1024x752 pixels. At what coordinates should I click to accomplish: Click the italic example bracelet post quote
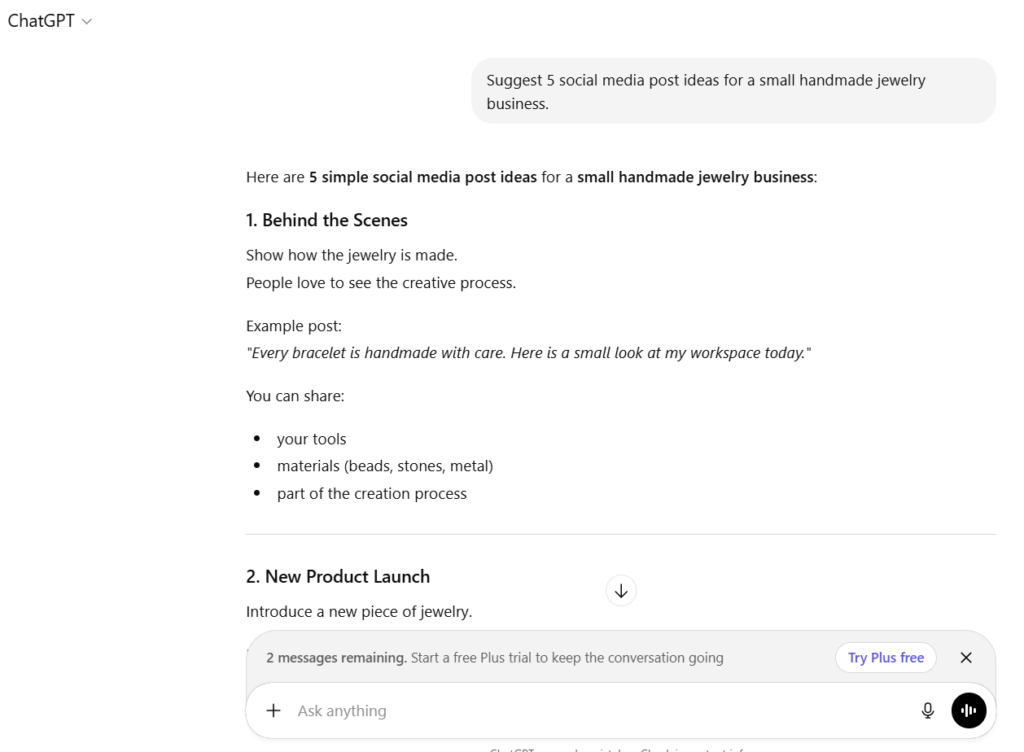528,354
